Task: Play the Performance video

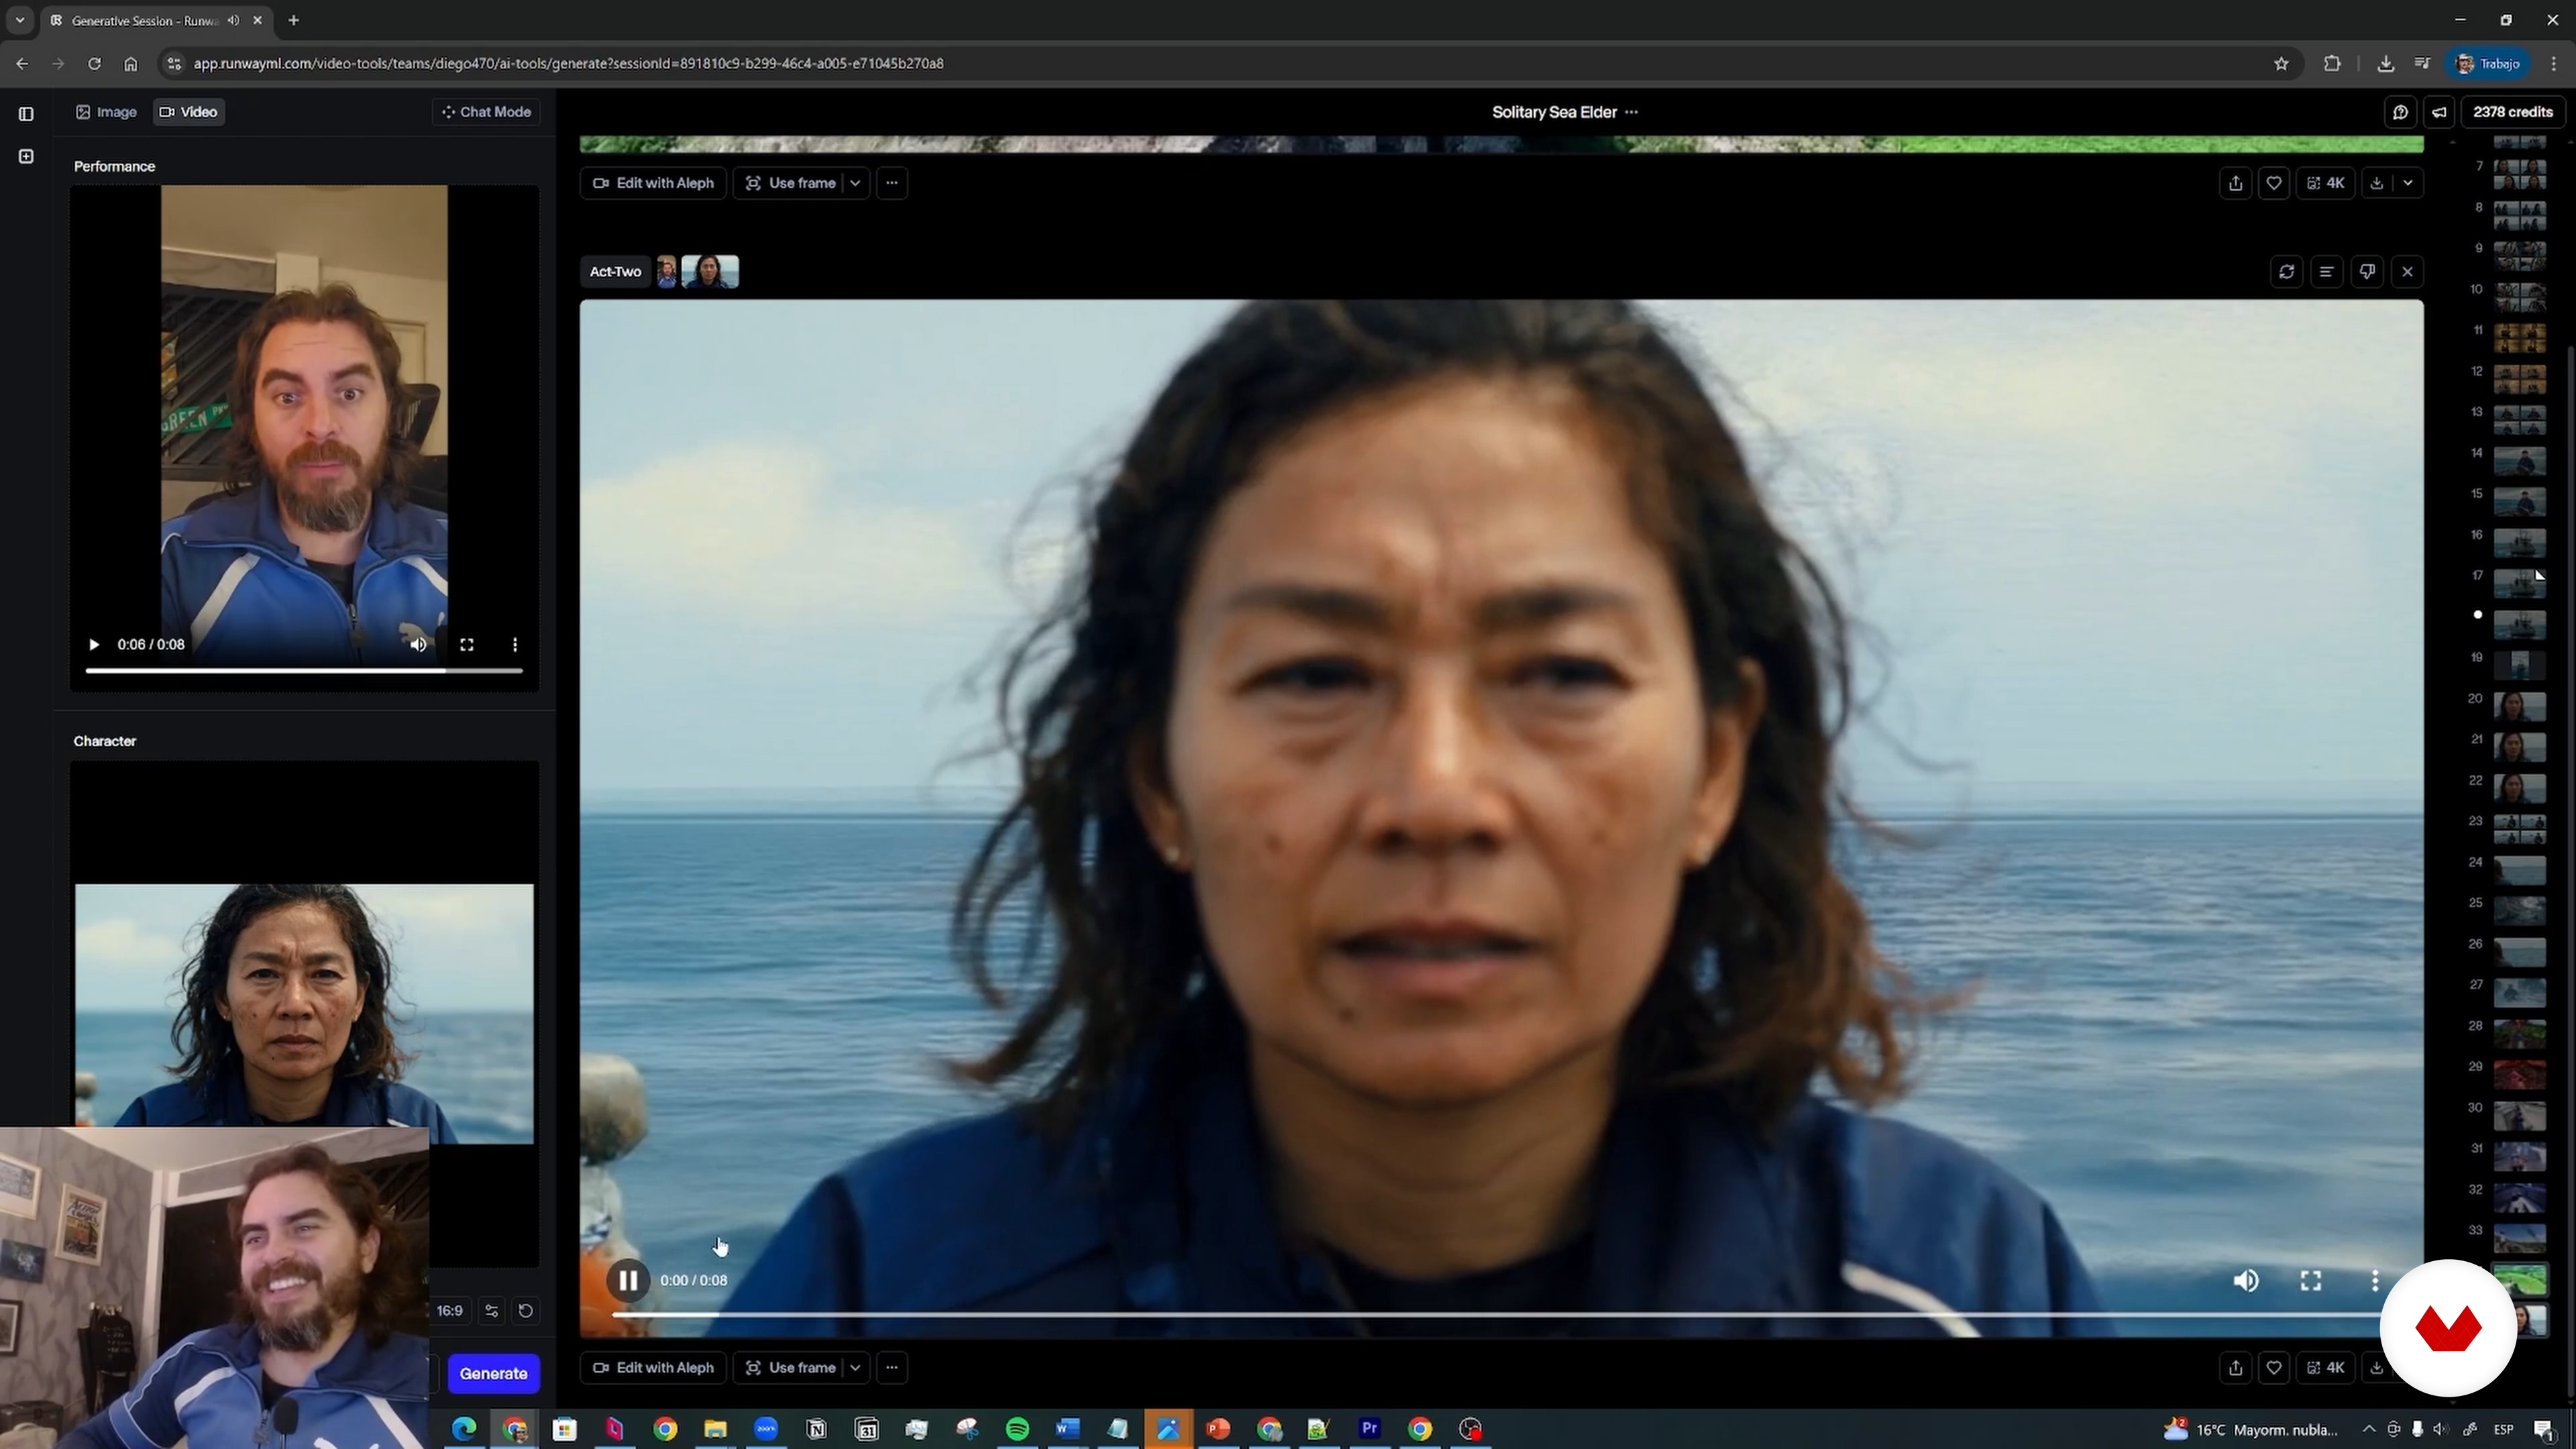Action: [94, 645]
